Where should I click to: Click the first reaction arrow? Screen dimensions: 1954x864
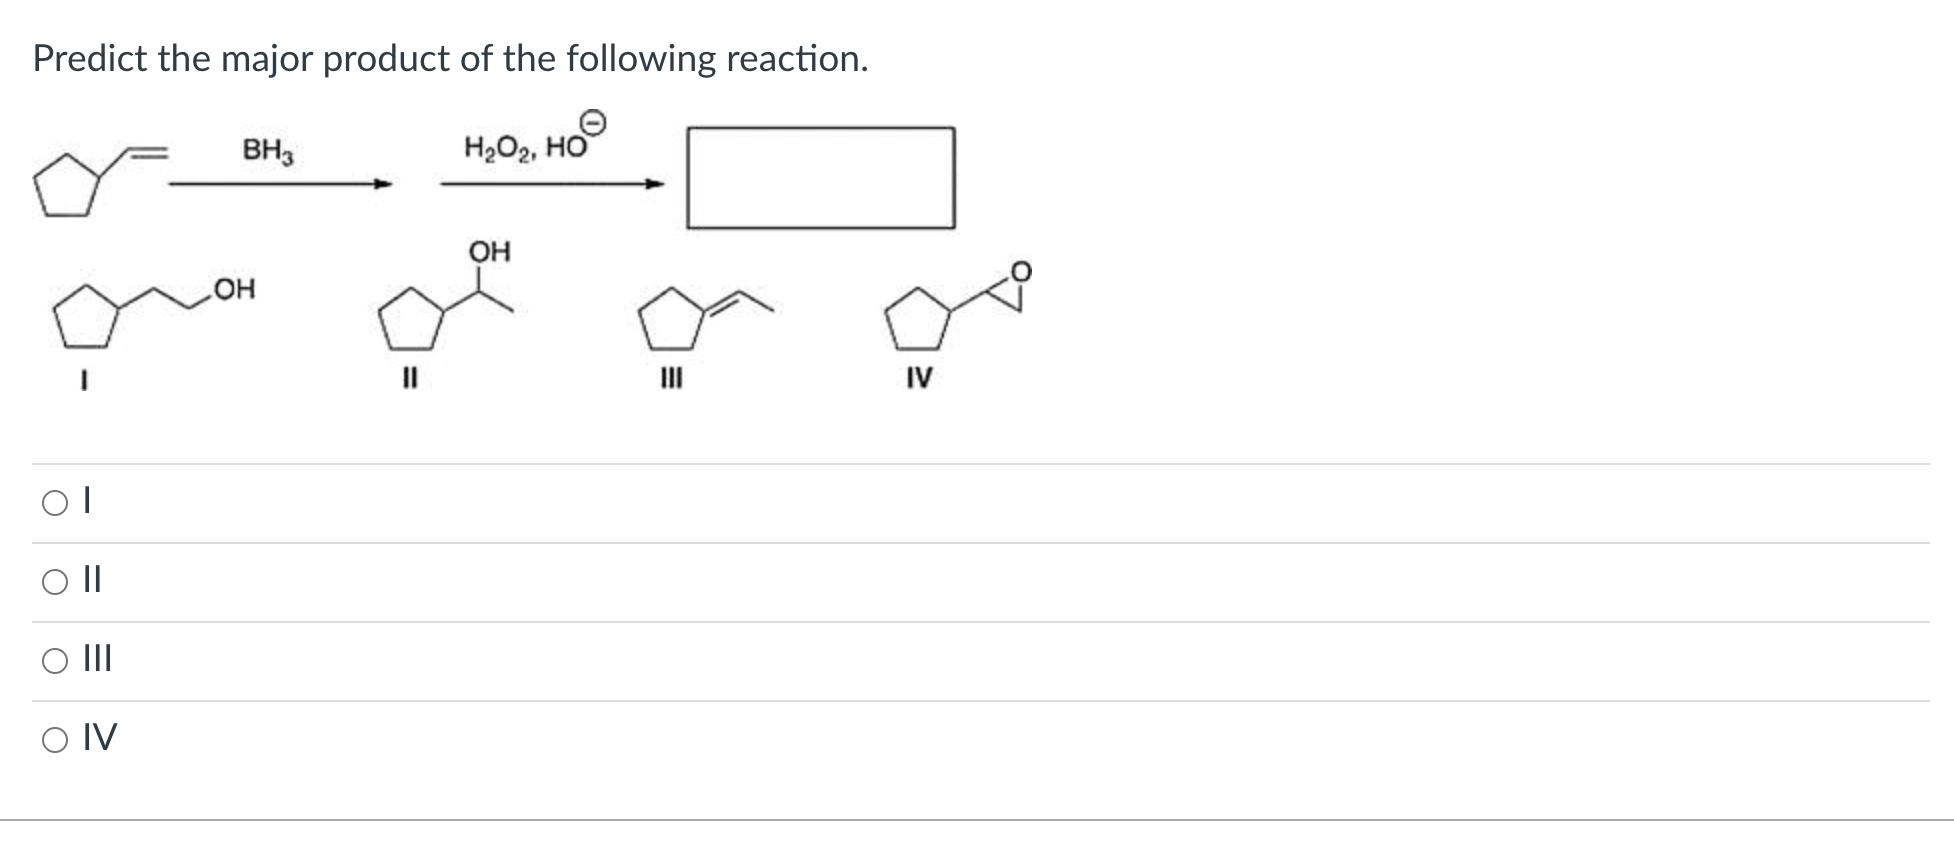pos(277,184)
